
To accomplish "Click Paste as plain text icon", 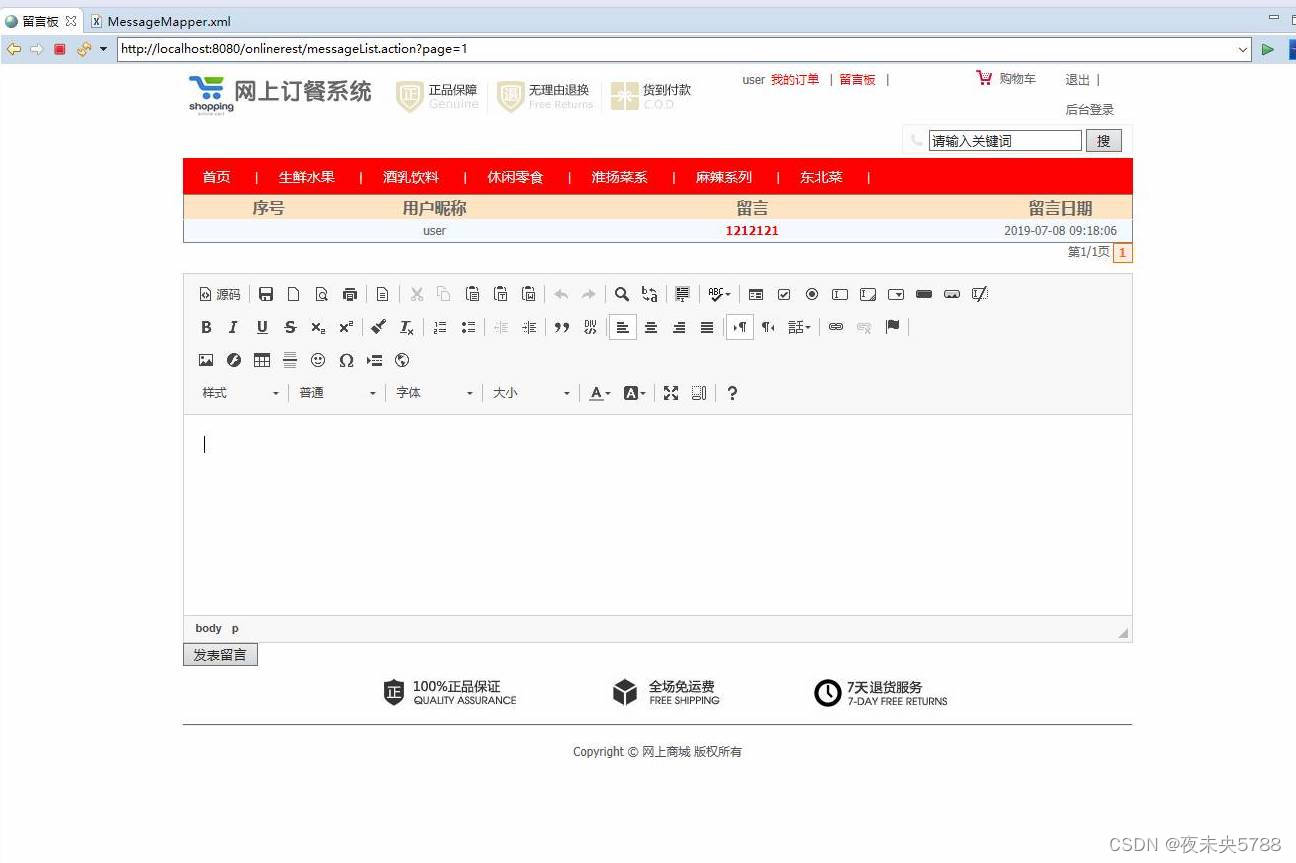I will pos(500,294).
